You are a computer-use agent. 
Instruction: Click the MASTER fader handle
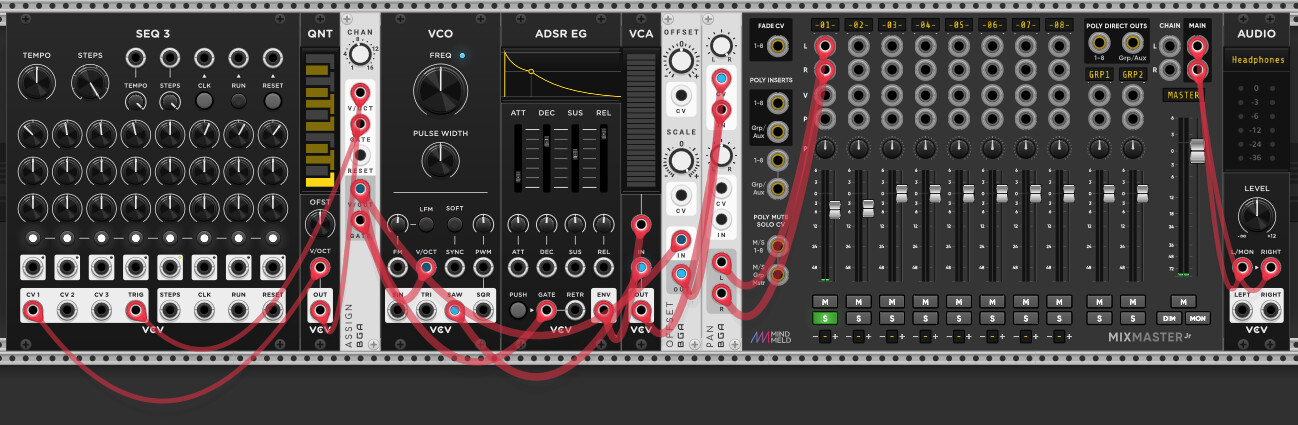point(1197,153)
